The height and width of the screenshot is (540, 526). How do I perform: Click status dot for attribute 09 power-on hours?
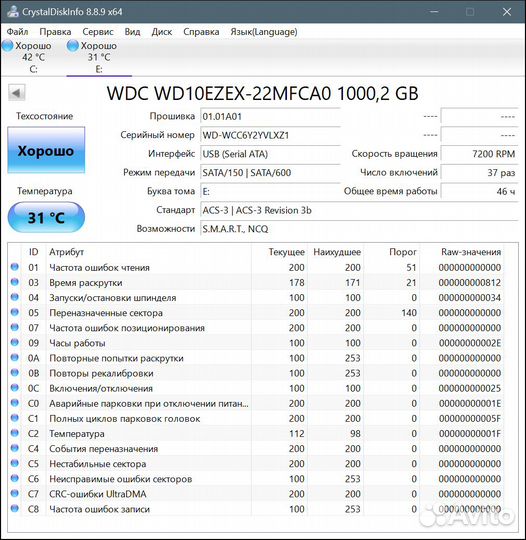pyautogui.click(x=15, y=342)
